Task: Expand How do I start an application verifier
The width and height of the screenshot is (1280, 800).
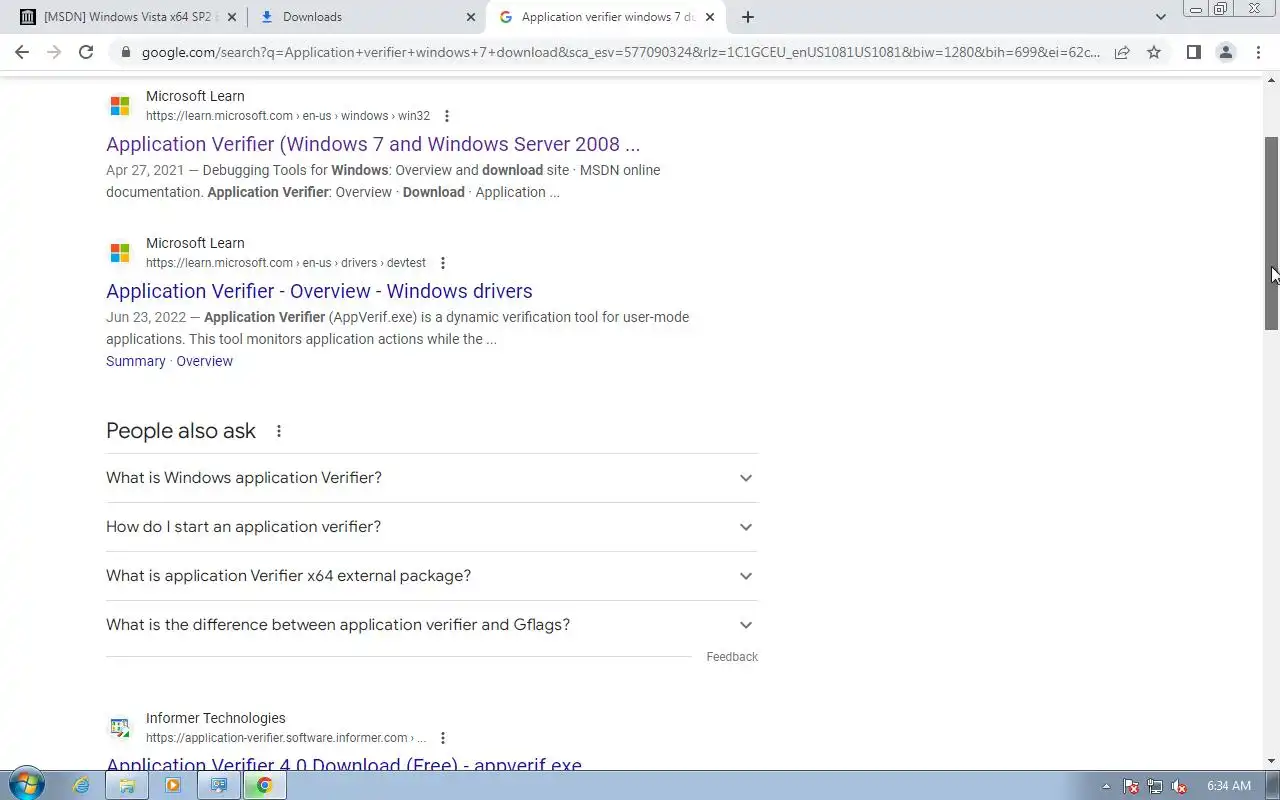Action: 432,527
